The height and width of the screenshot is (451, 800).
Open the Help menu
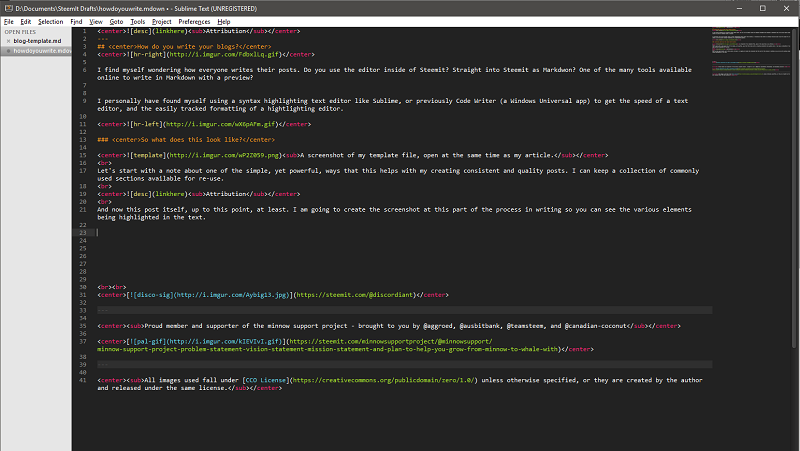[224, 21]
